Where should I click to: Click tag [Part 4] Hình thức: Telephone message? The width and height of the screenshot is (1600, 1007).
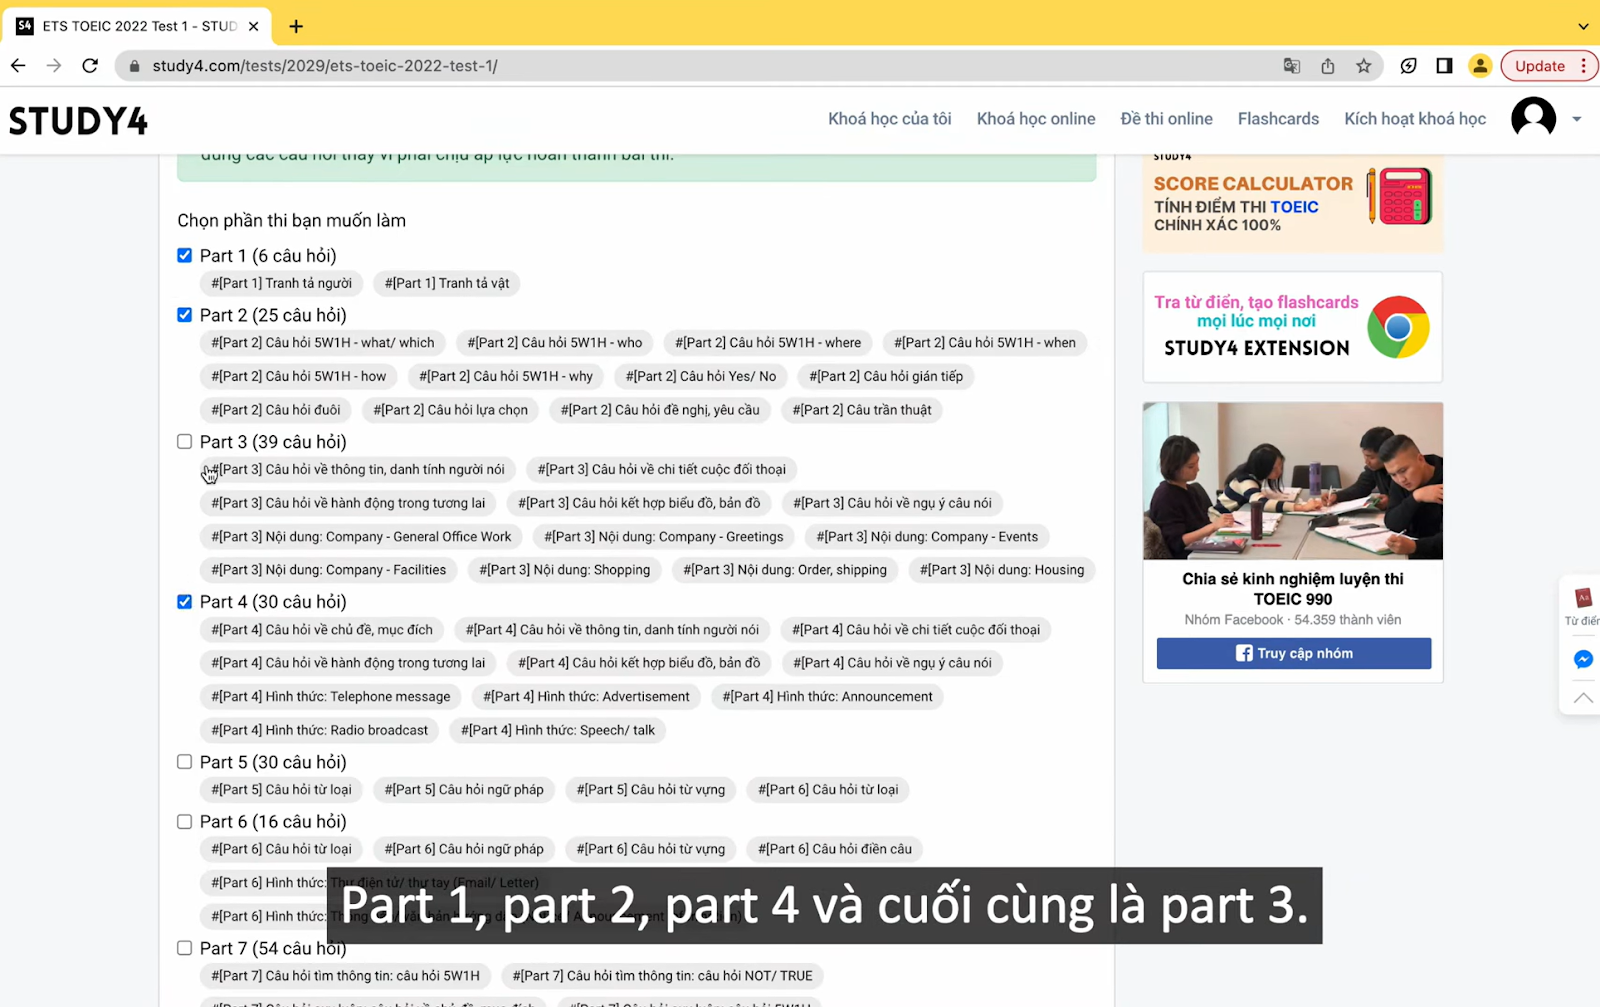tap(331, 697)
